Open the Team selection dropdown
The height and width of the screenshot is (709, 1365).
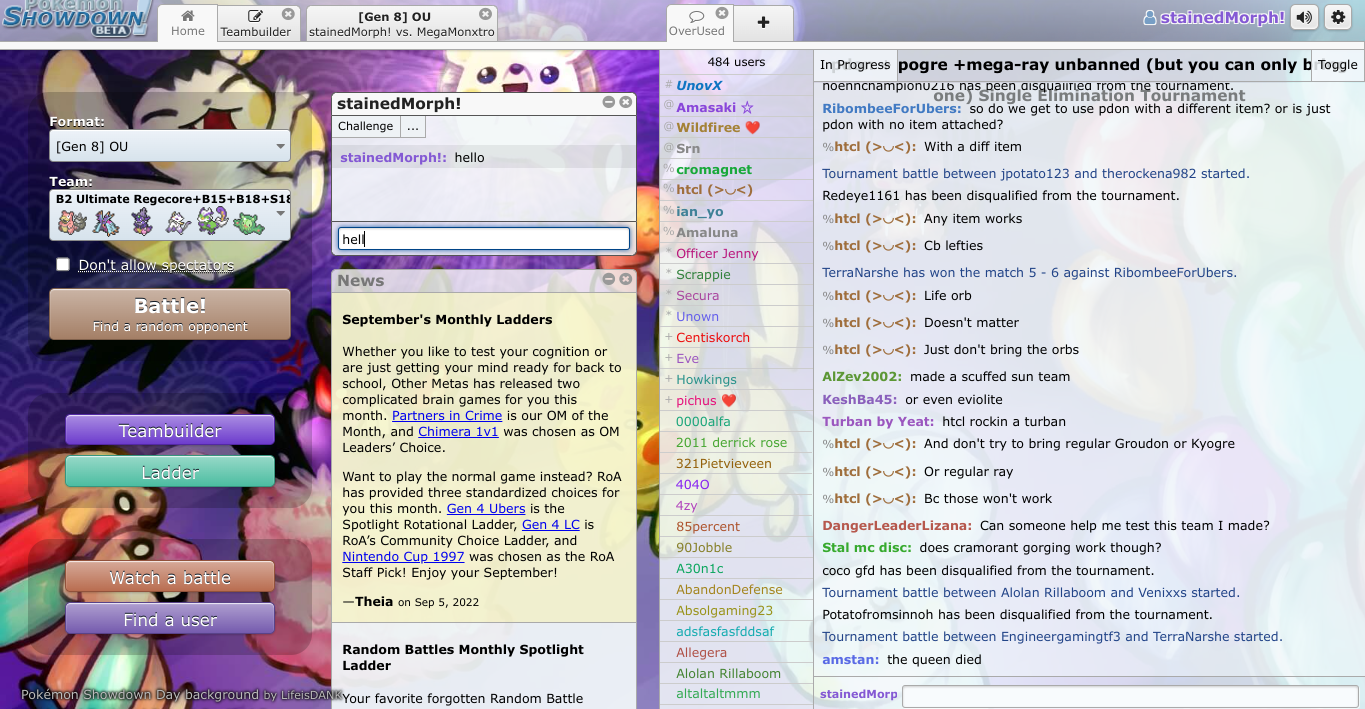click(x=170, y=215)
